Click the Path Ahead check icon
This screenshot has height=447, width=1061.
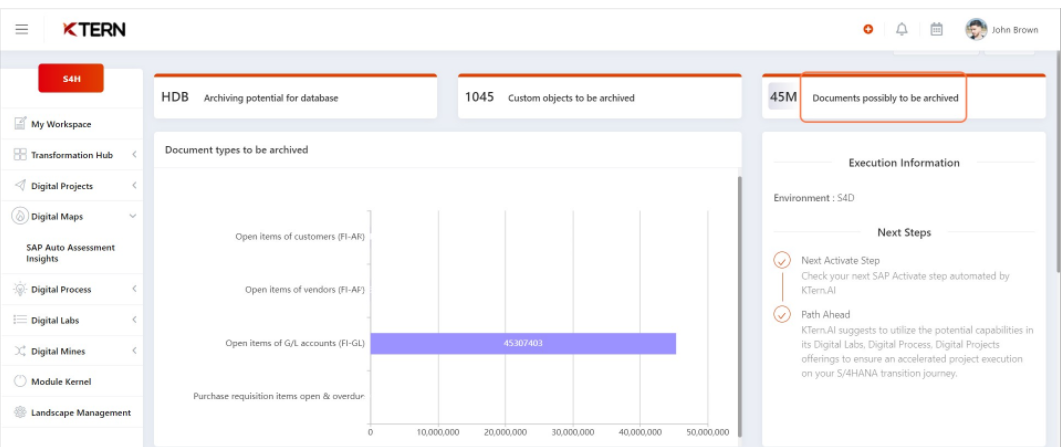pos(782,314)
